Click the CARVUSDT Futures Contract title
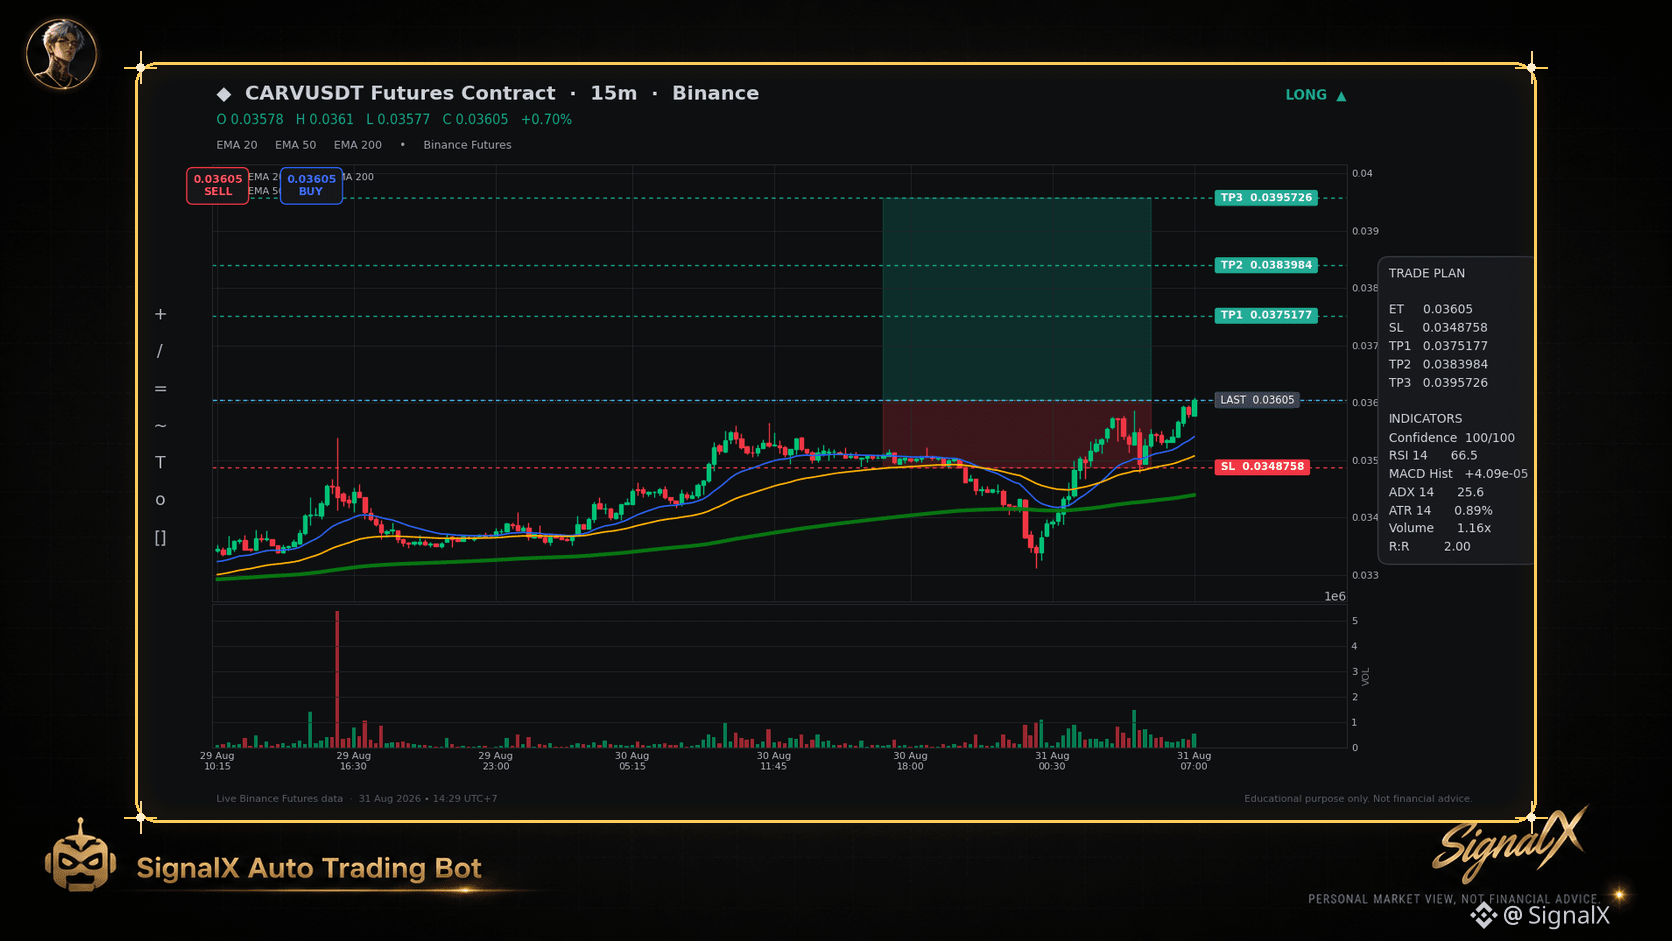 [400, 93]
